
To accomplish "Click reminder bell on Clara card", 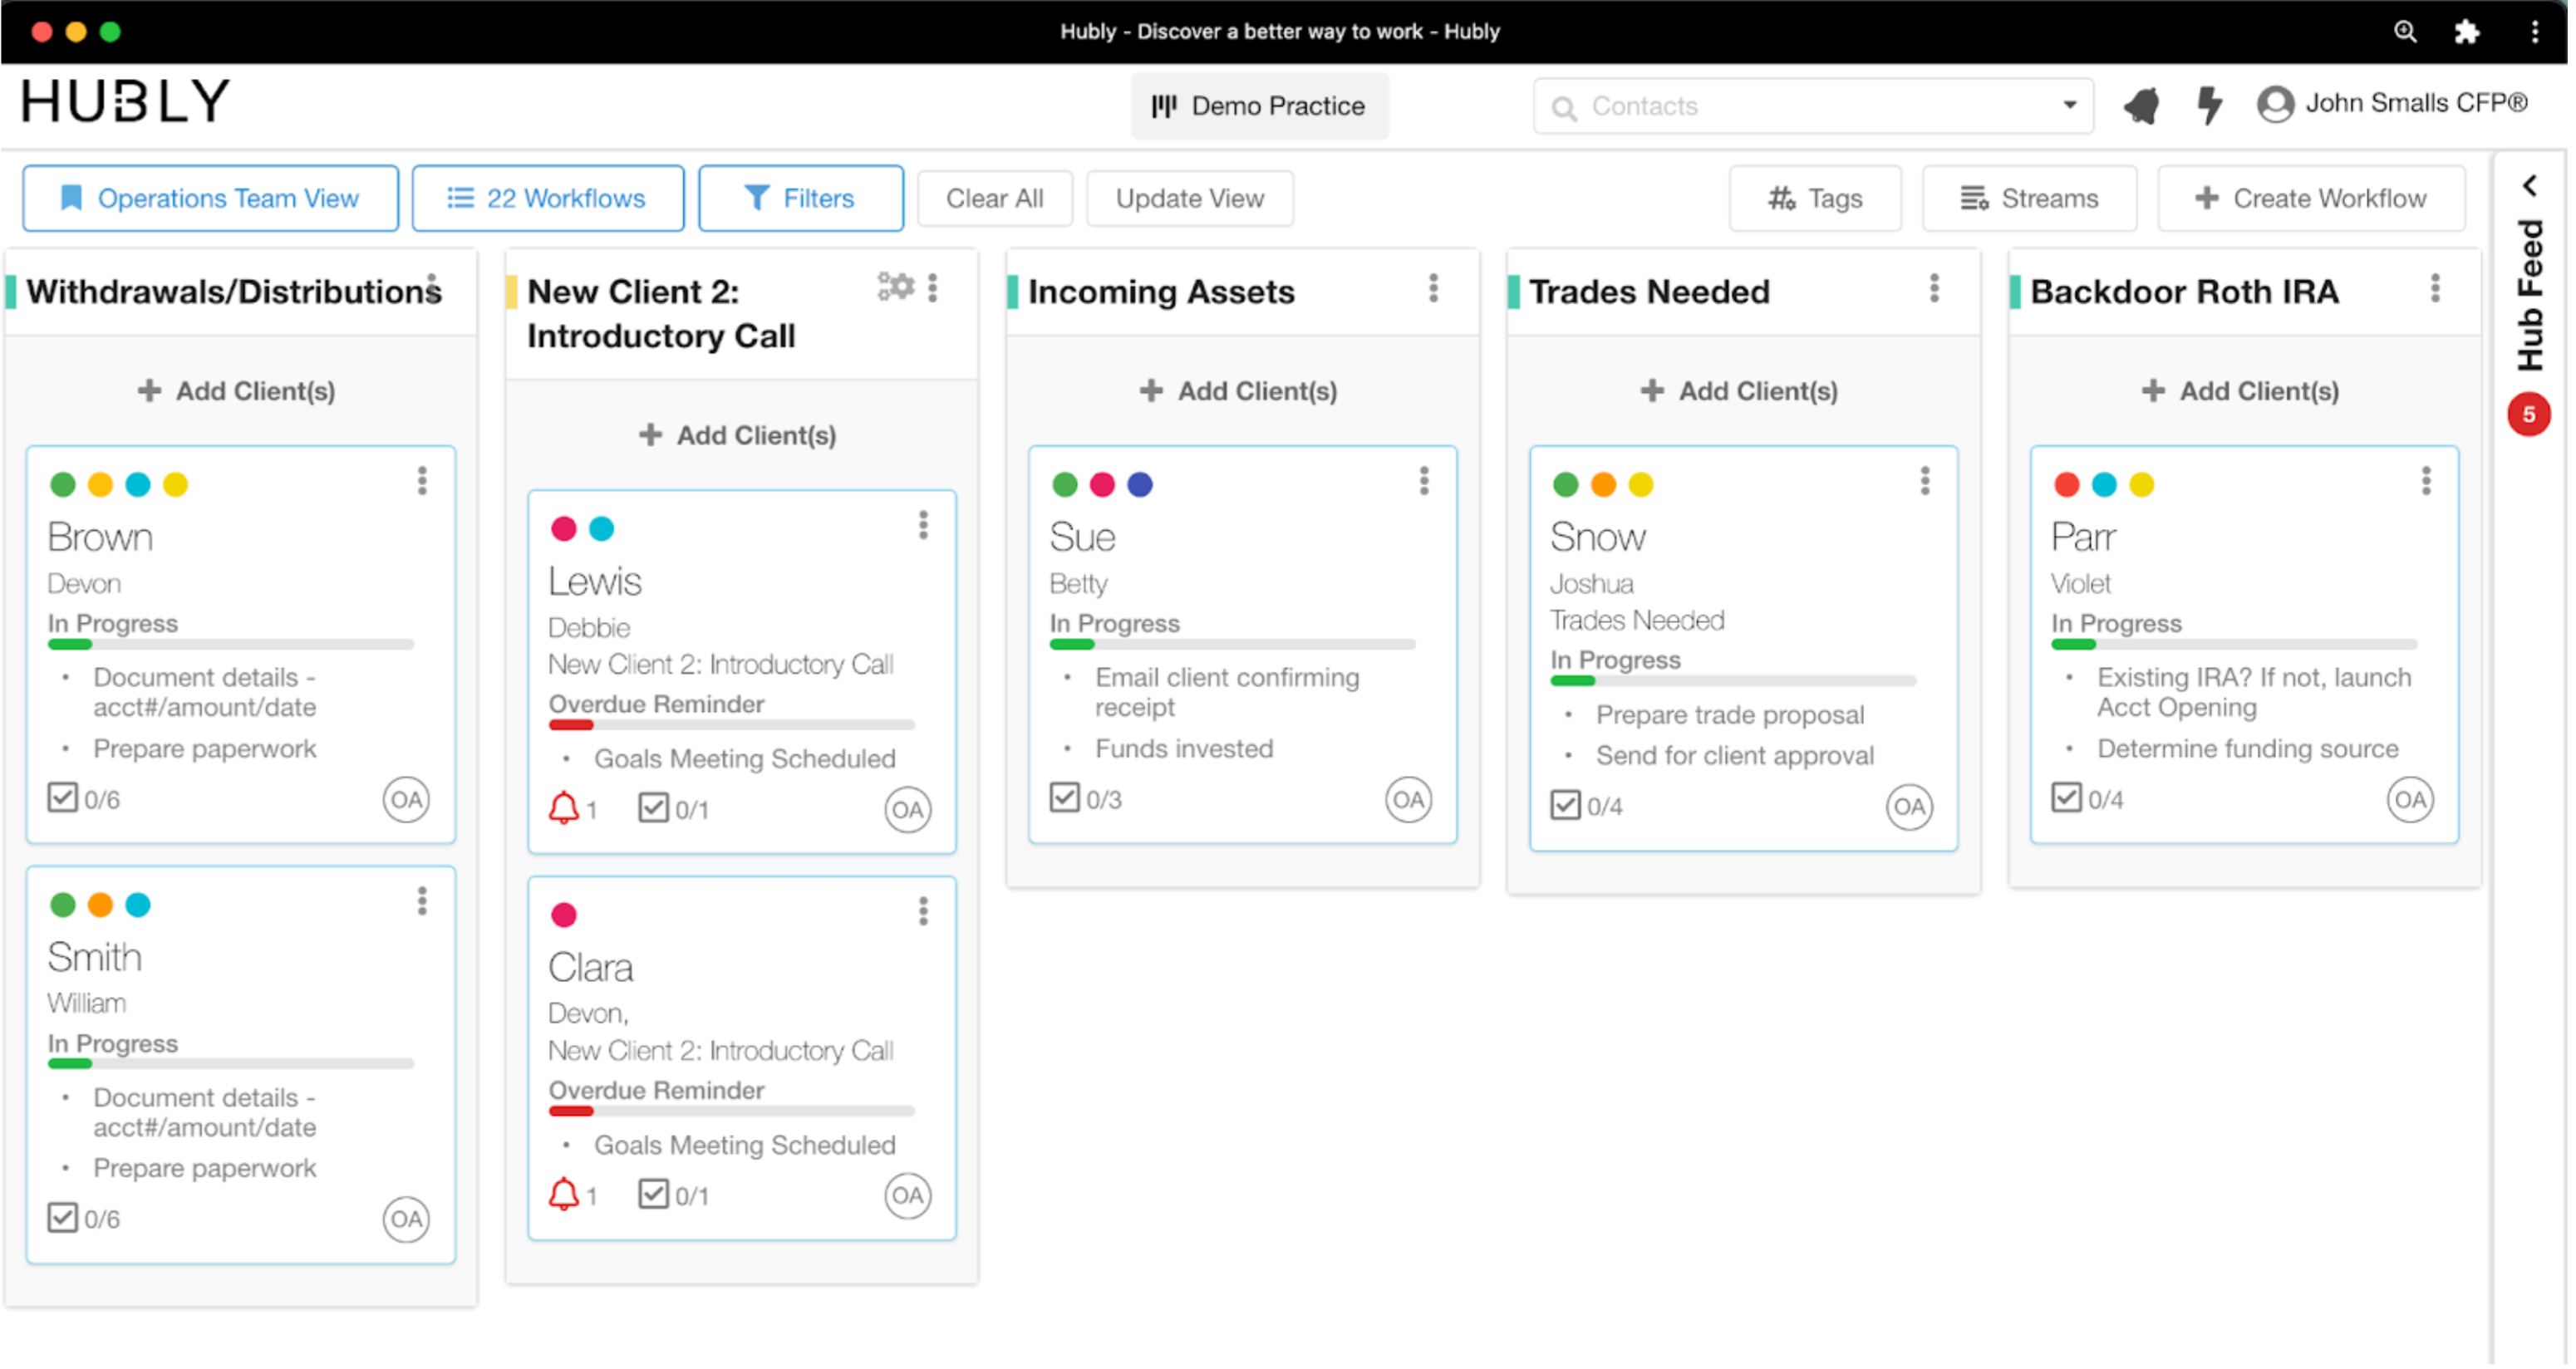I will 564,1194.
